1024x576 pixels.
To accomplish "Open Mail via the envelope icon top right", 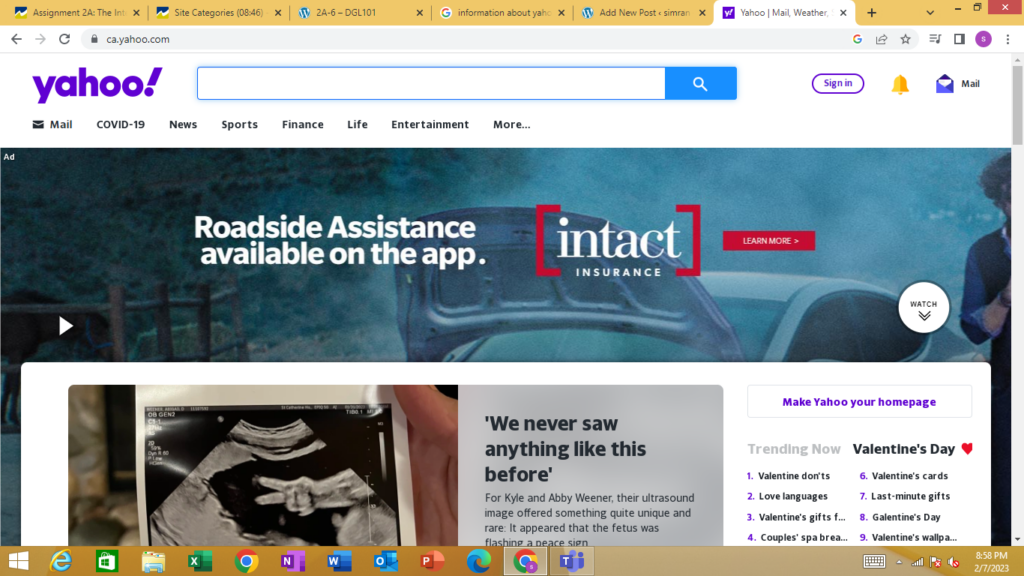I will pos(945,84).
